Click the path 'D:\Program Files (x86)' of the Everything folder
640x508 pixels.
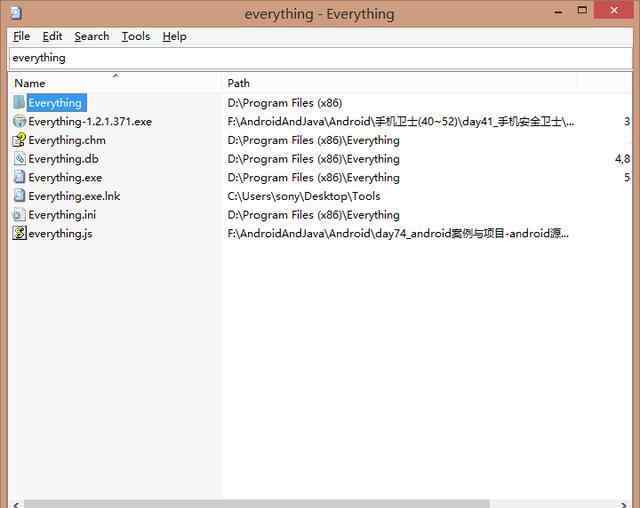click(284, 103)
